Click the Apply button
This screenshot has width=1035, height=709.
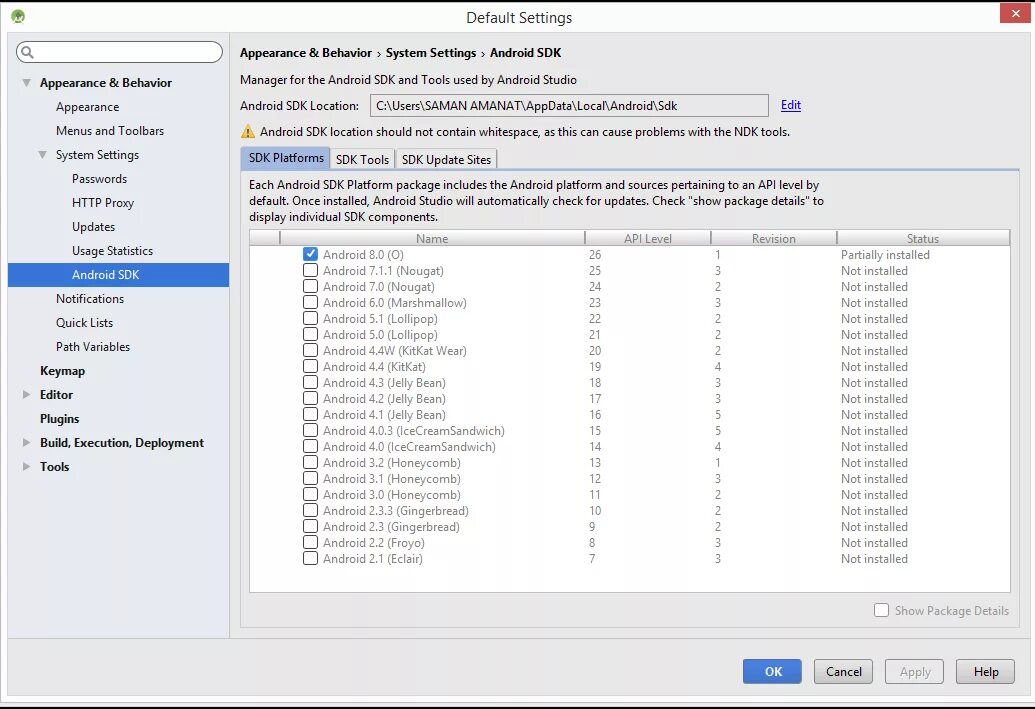coord(914,671)
